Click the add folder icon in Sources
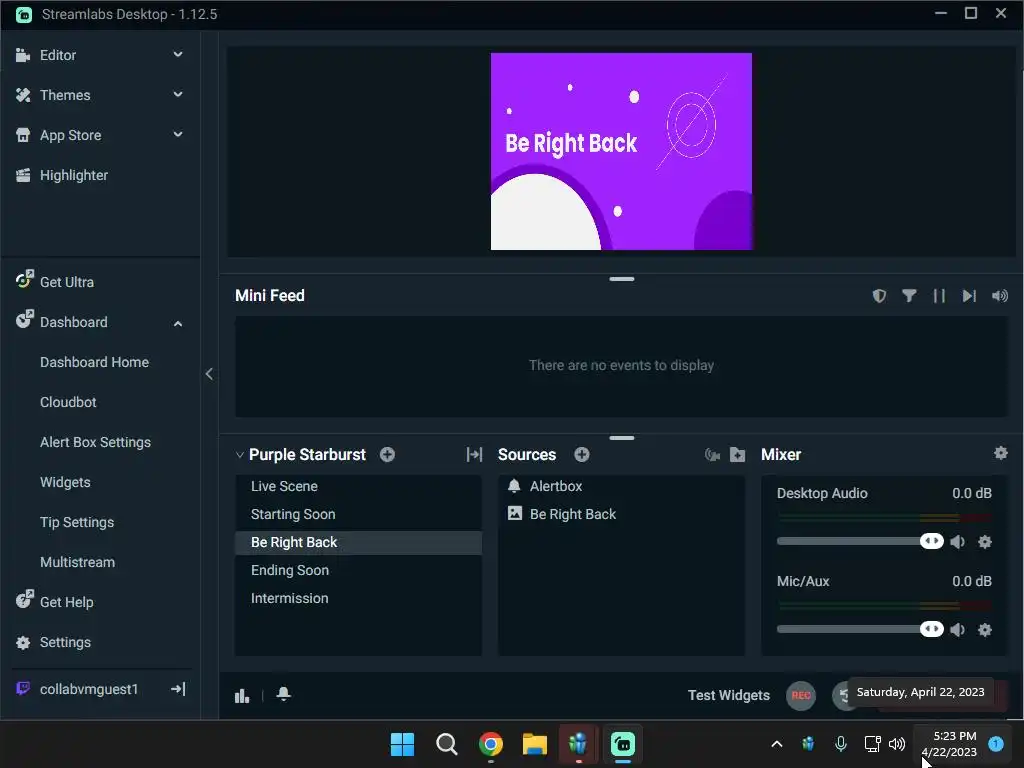The image size is (1024, 768). tap(737, 455)
